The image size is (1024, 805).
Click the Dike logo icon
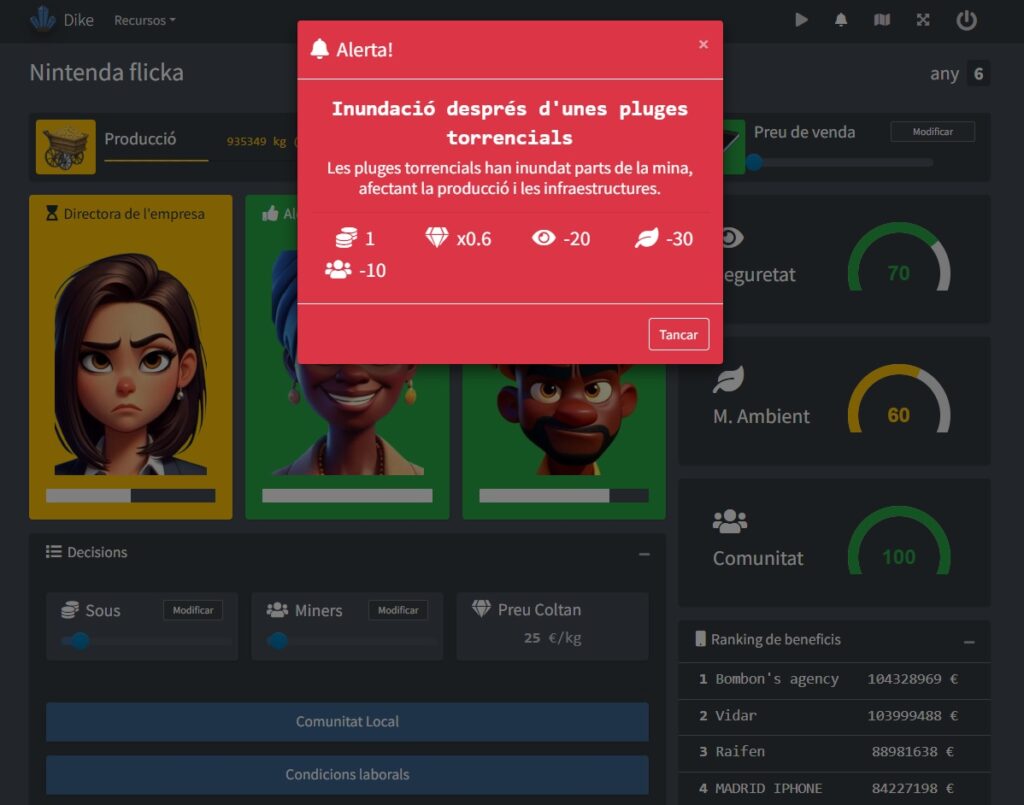43,19
